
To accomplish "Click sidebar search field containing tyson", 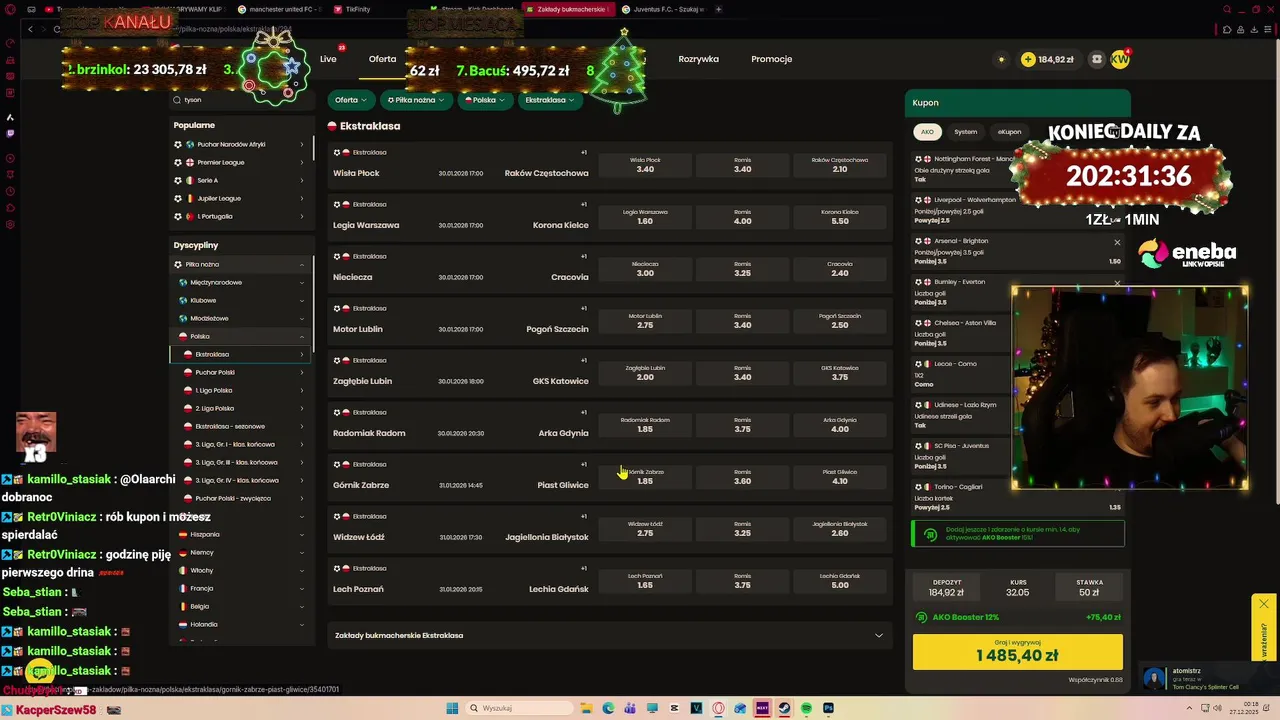I will [x=240, y=99].
